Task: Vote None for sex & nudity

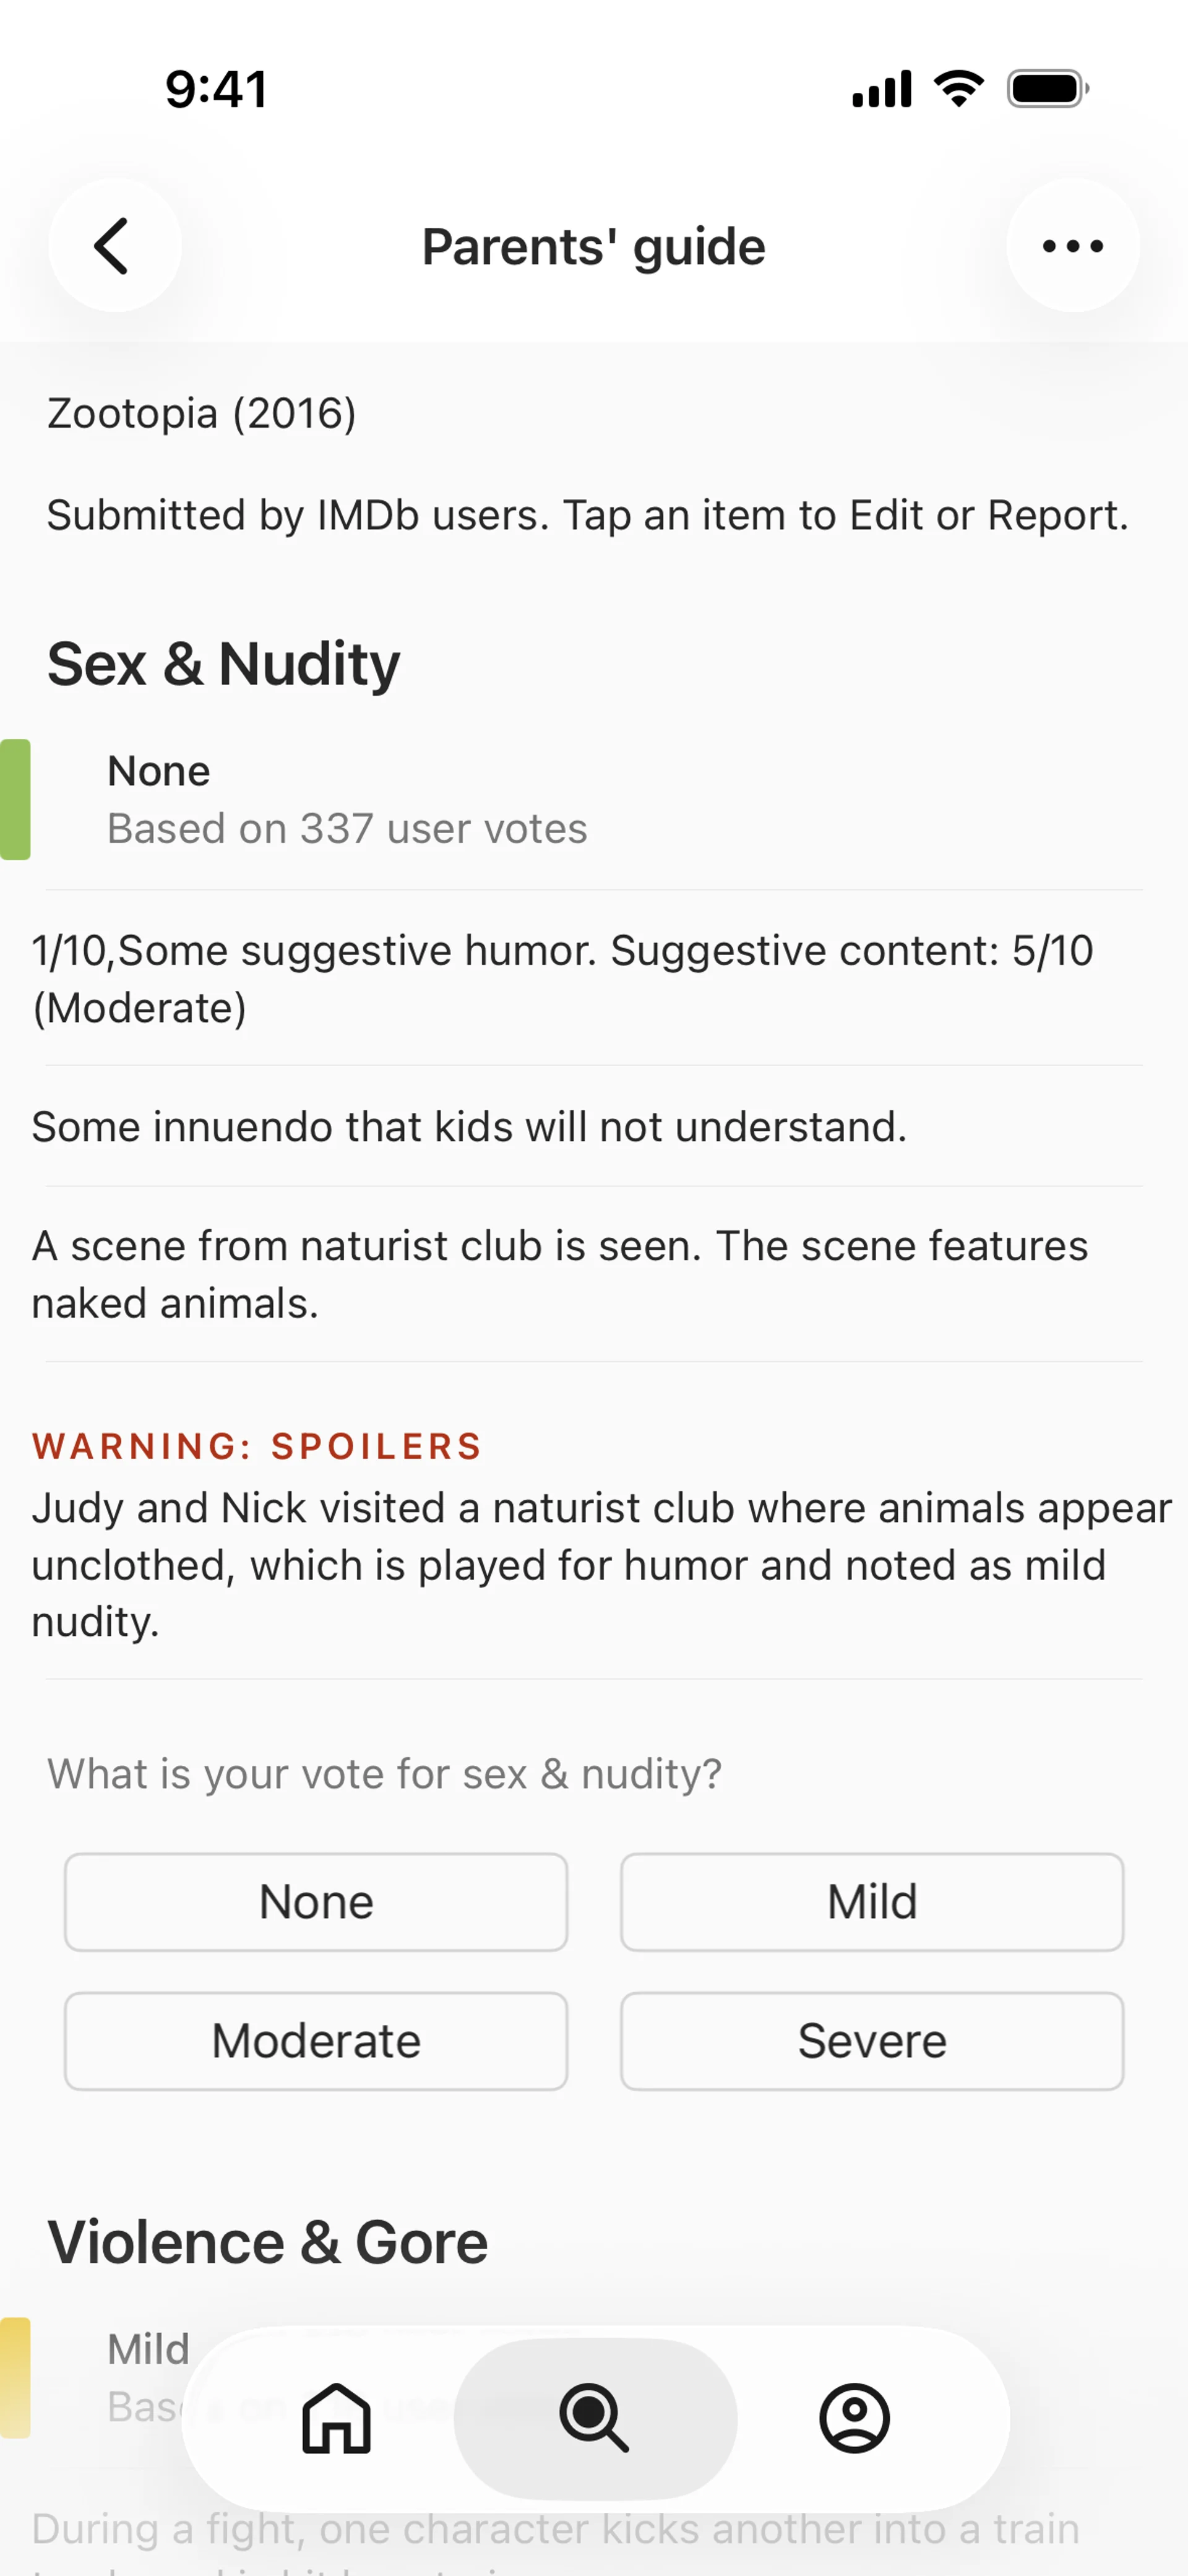Action: tap(316, 1902)
